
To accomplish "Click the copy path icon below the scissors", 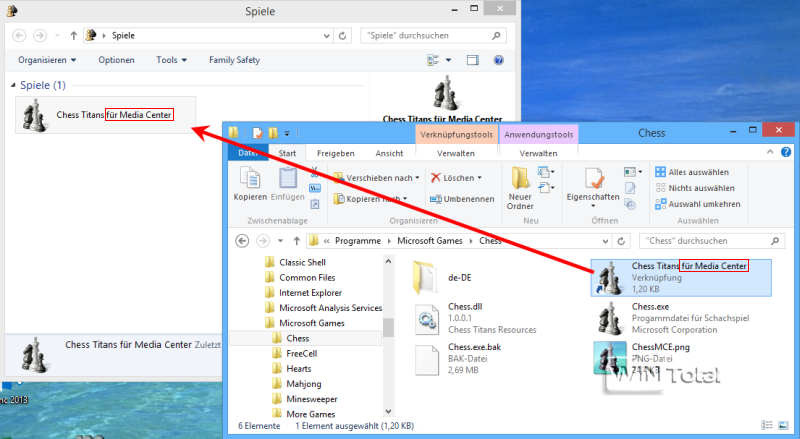I will (x=315, y=188).
